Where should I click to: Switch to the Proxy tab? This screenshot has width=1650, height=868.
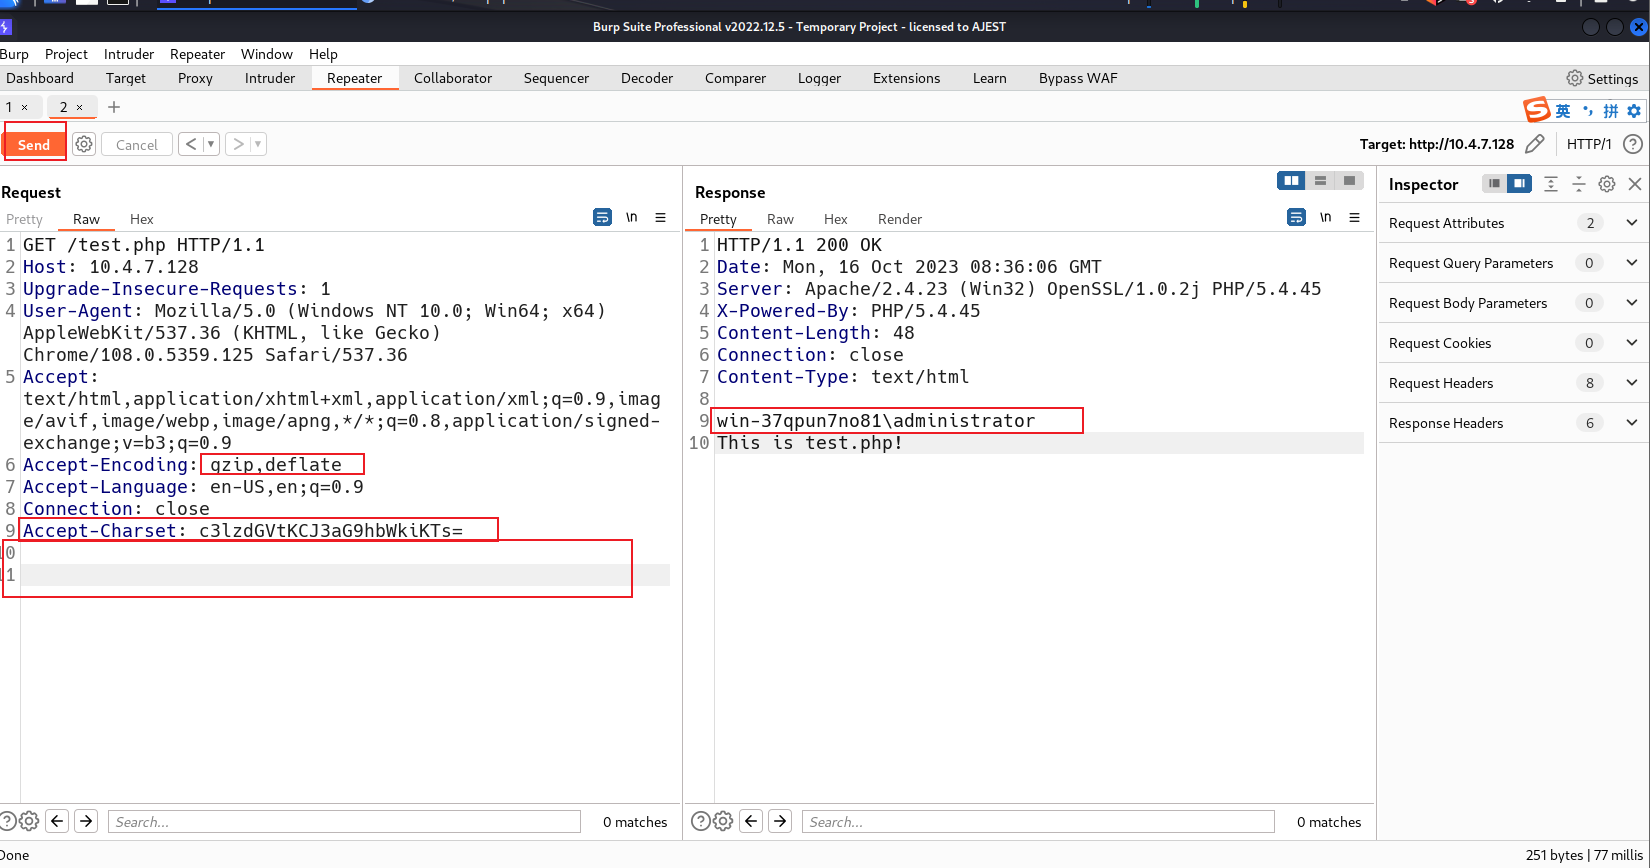[x=195, y=78]
